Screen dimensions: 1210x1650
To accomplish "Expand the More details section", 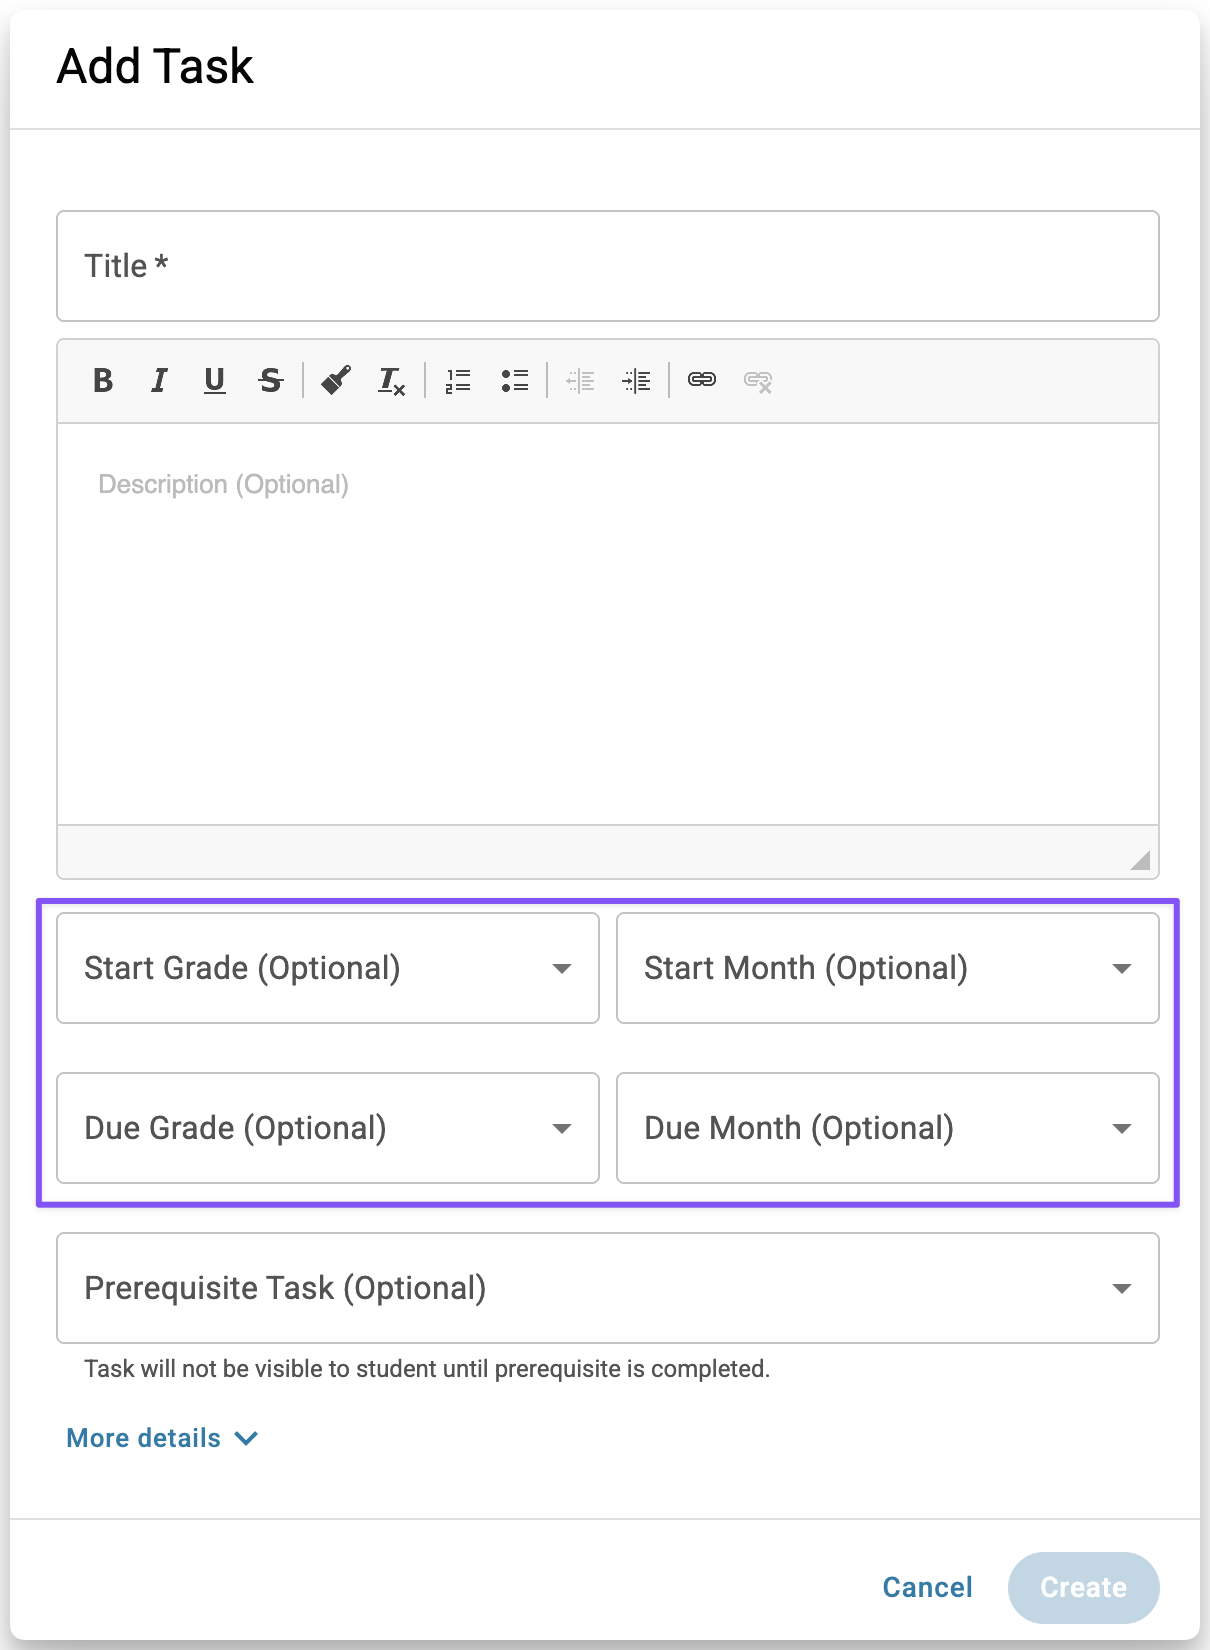I will [162, 1438].
